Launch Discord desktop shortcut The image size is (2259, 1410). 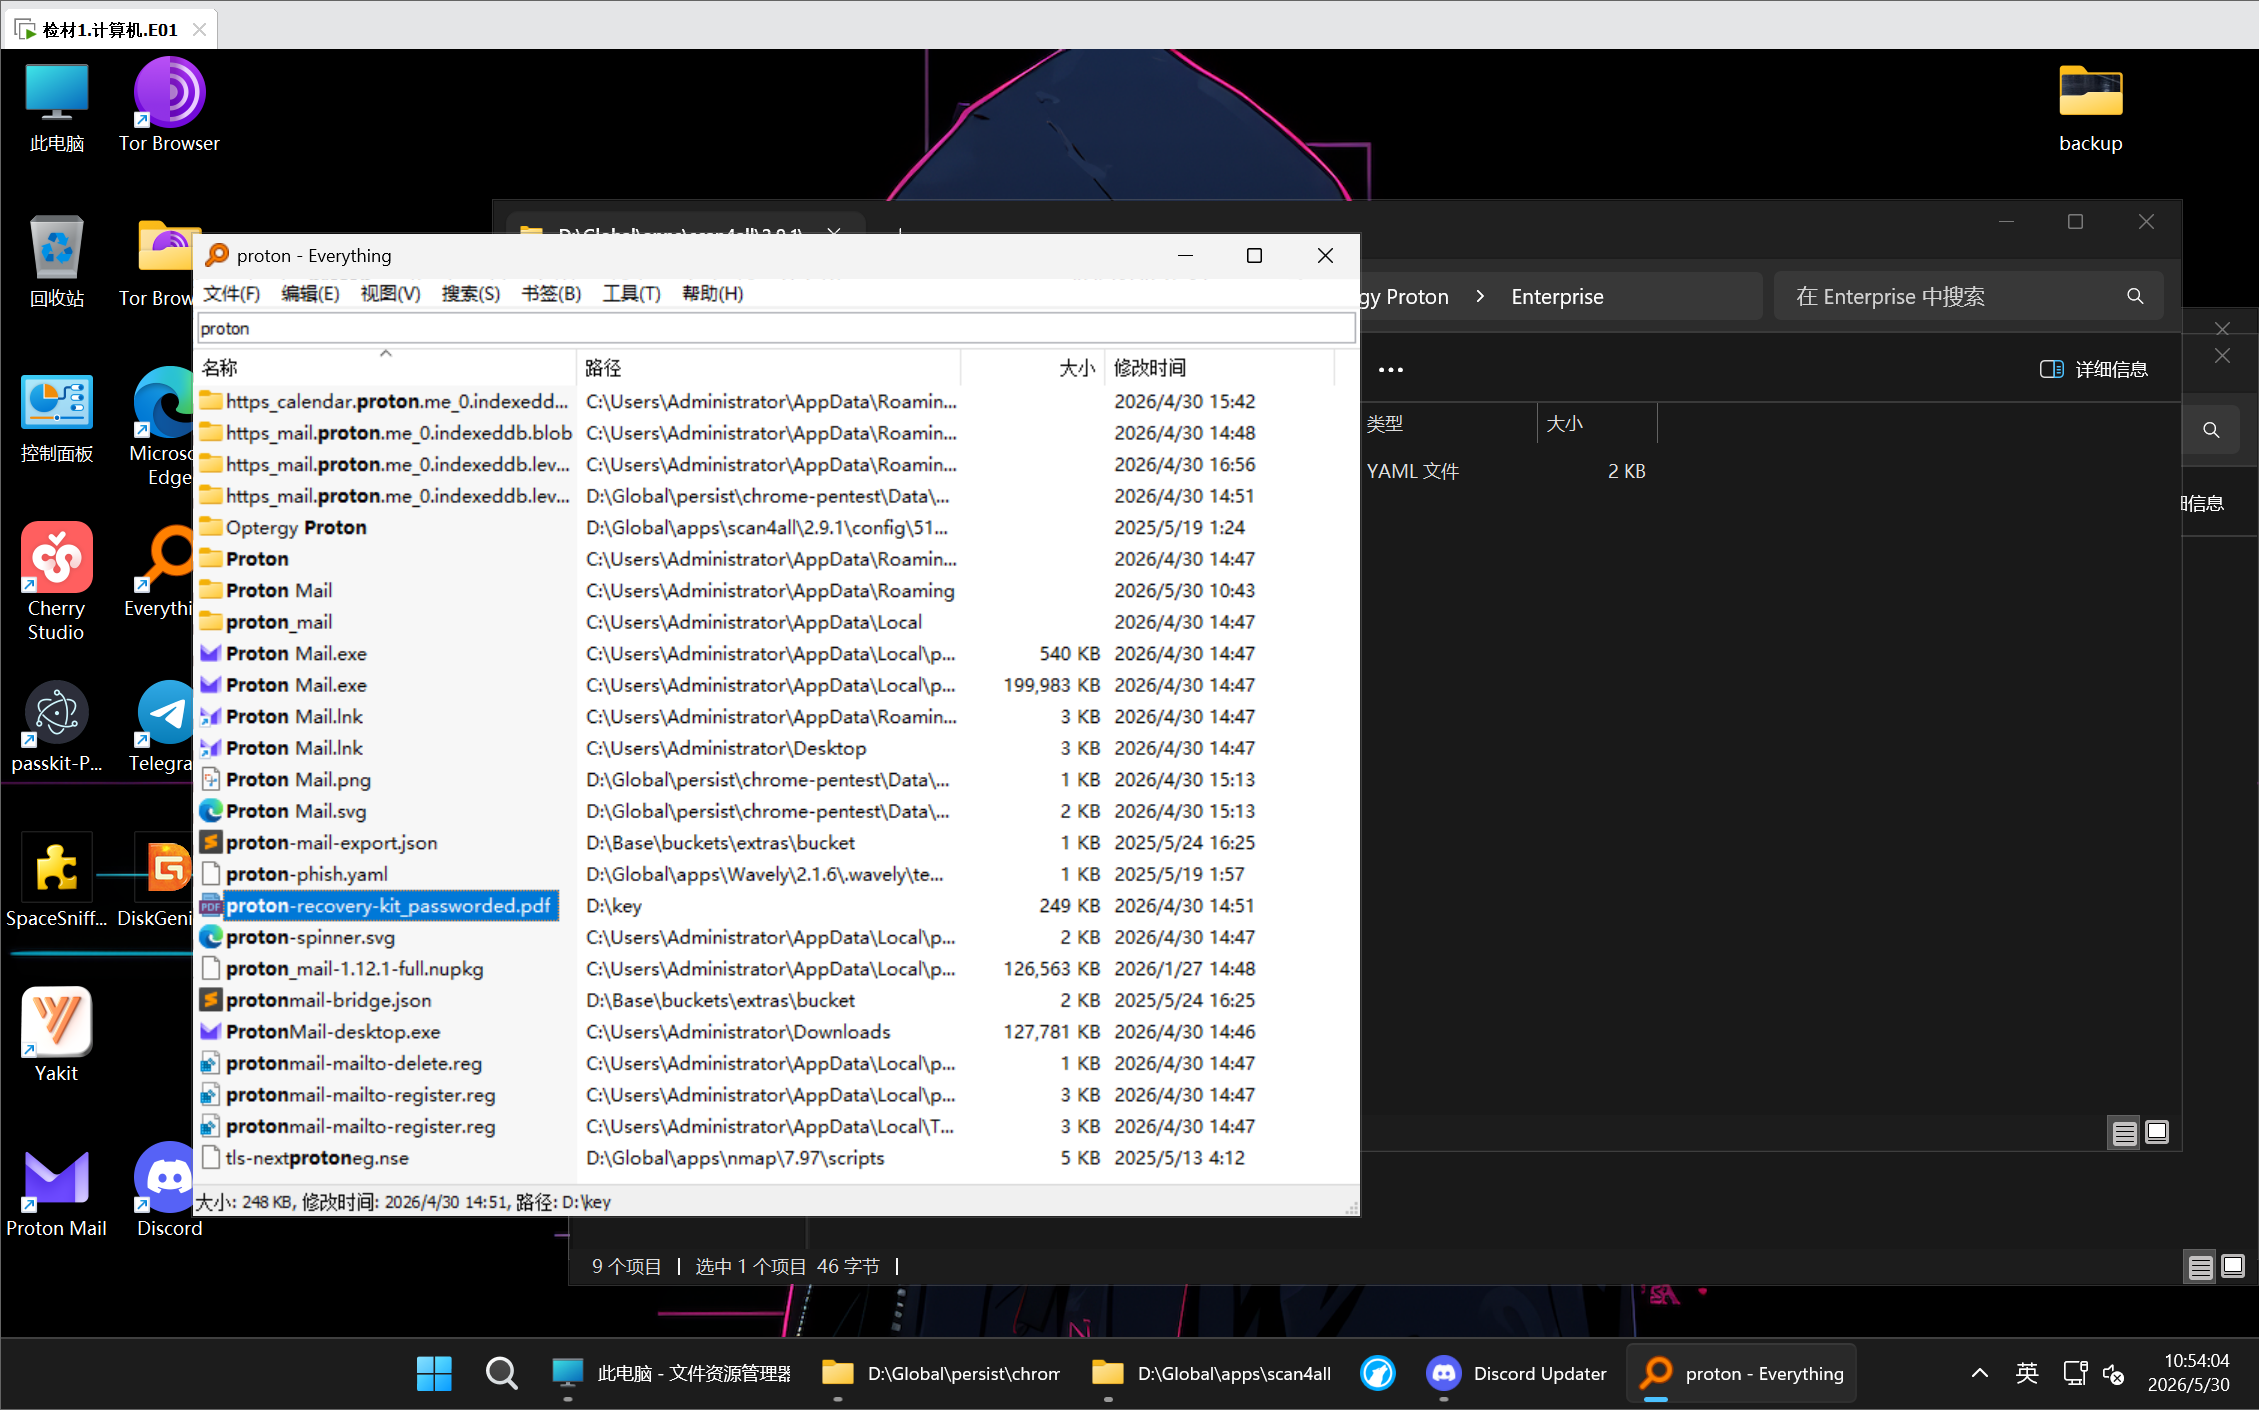coord(169,1190)
